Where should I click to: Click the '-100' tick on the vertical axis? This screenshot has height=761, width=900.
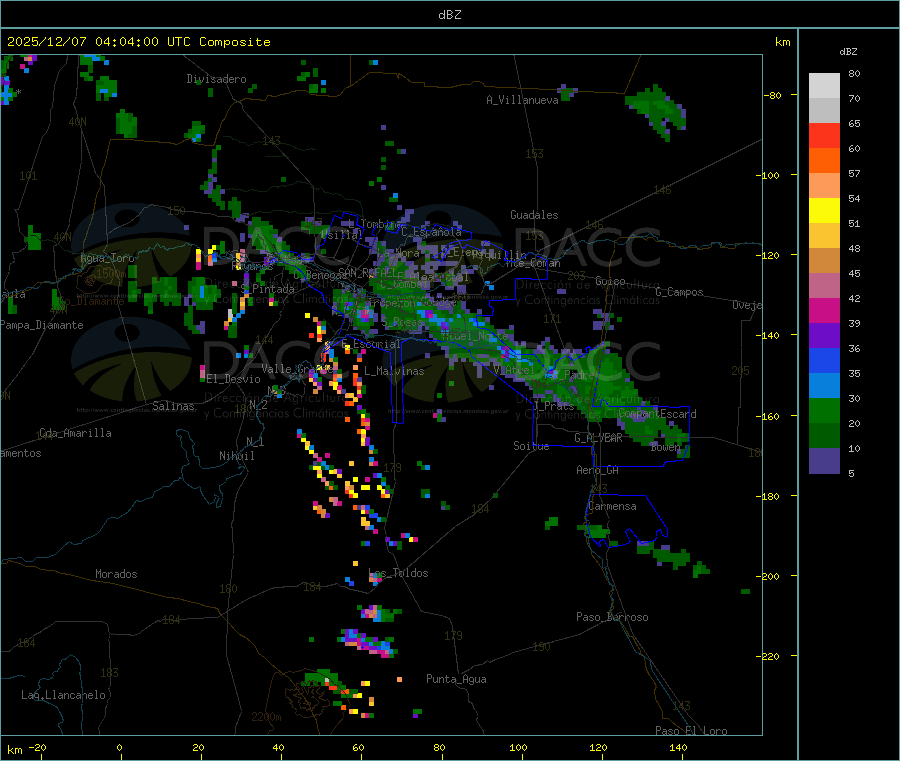point(767,175)
